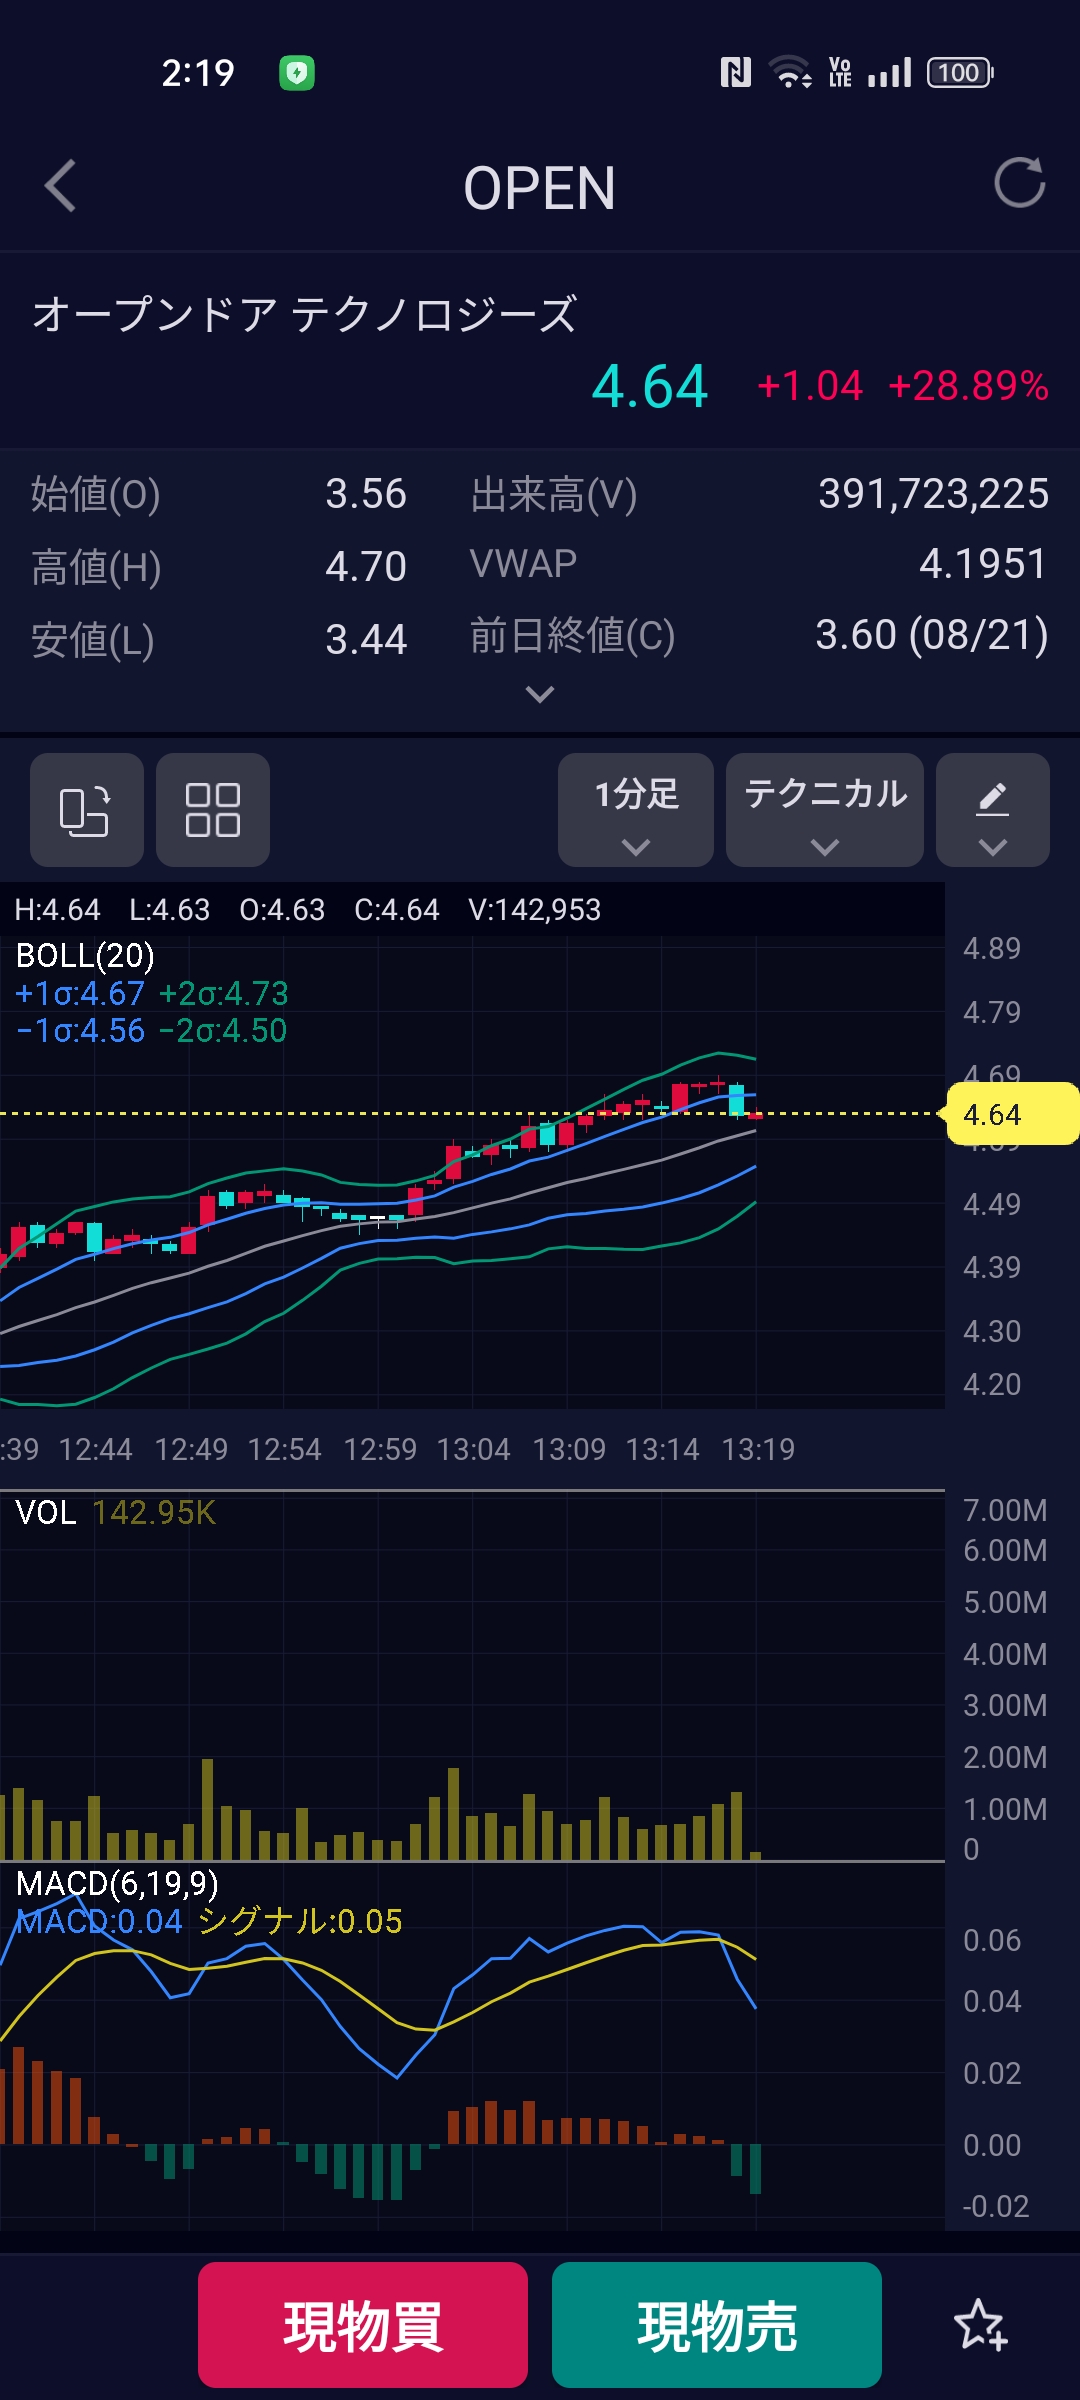Image resolution: width=1080 pixels, height=2400 pixels.
Task: Tap the high price 4.70
Action: pyautogui.click(x=366, y=567)
